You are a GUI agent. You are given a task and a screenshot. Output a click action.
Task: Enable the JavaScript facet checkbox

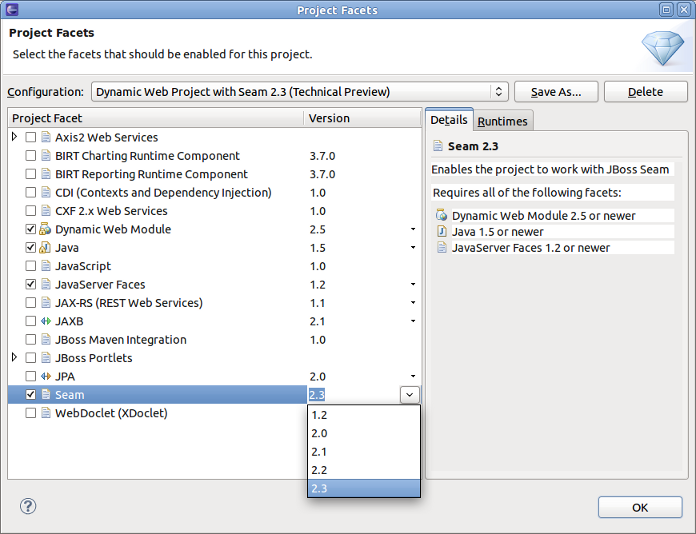31,266
